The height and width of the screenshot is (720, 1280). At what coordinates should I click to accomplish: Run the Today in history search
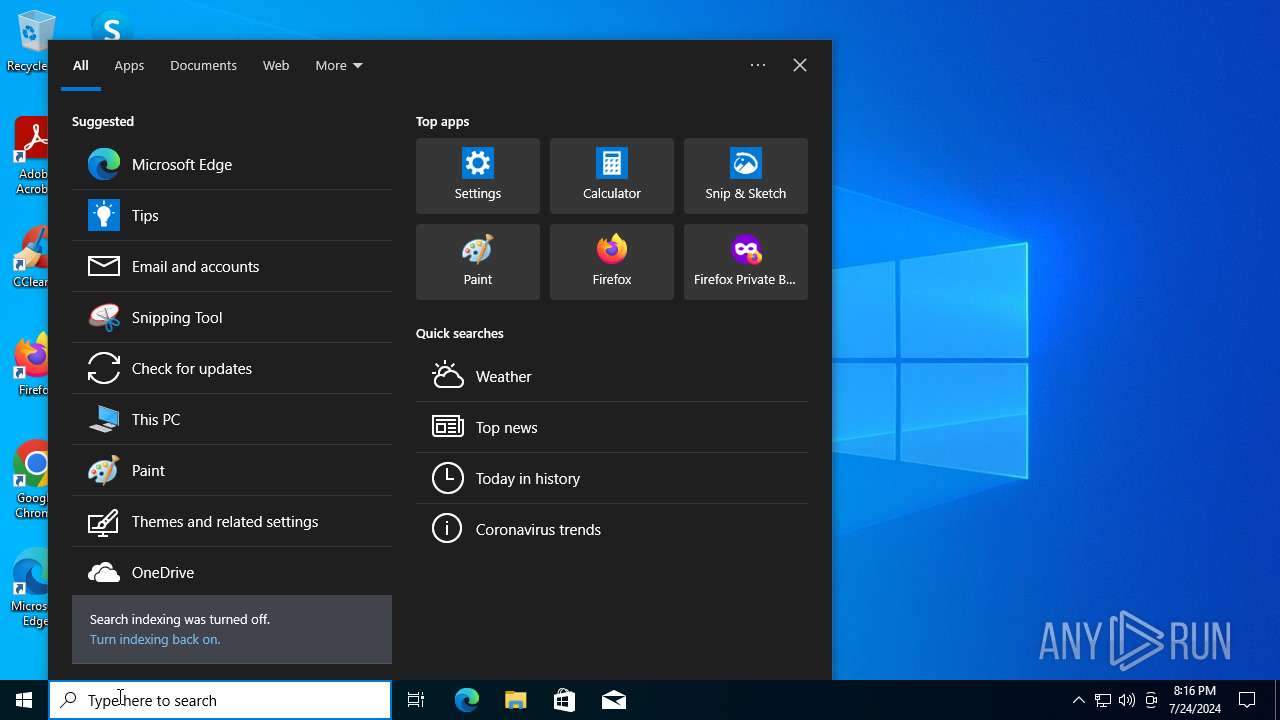tap(612, 478)
